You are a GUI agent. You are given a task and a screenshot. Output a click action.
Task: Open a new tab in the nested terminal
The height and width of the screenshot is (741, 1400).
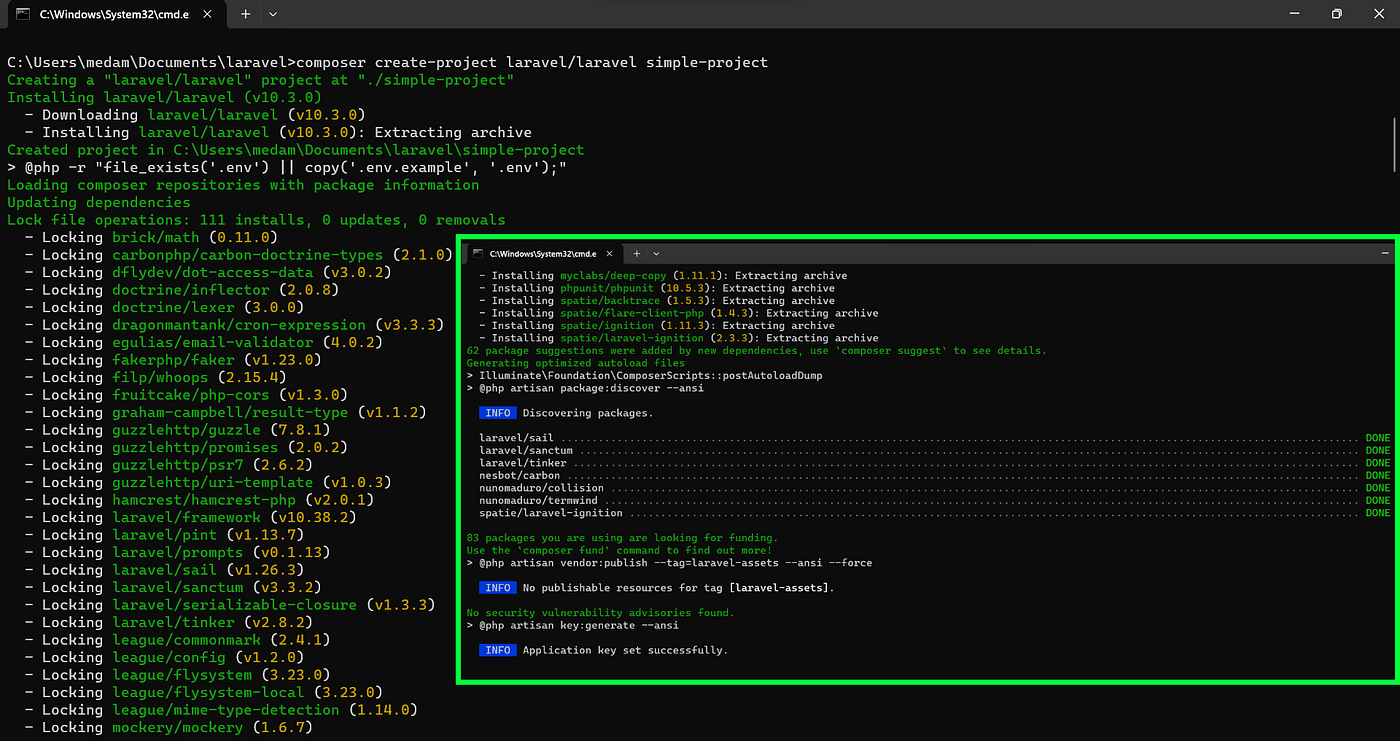635,254
